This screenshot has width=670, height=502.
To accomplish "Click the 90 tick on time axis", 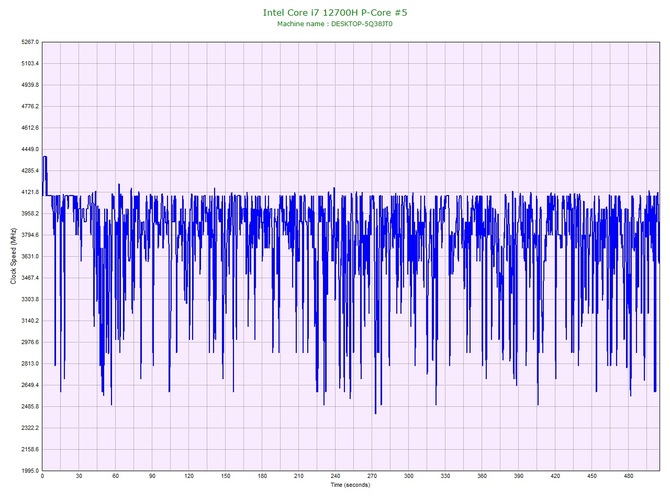I will coord(152,476).
